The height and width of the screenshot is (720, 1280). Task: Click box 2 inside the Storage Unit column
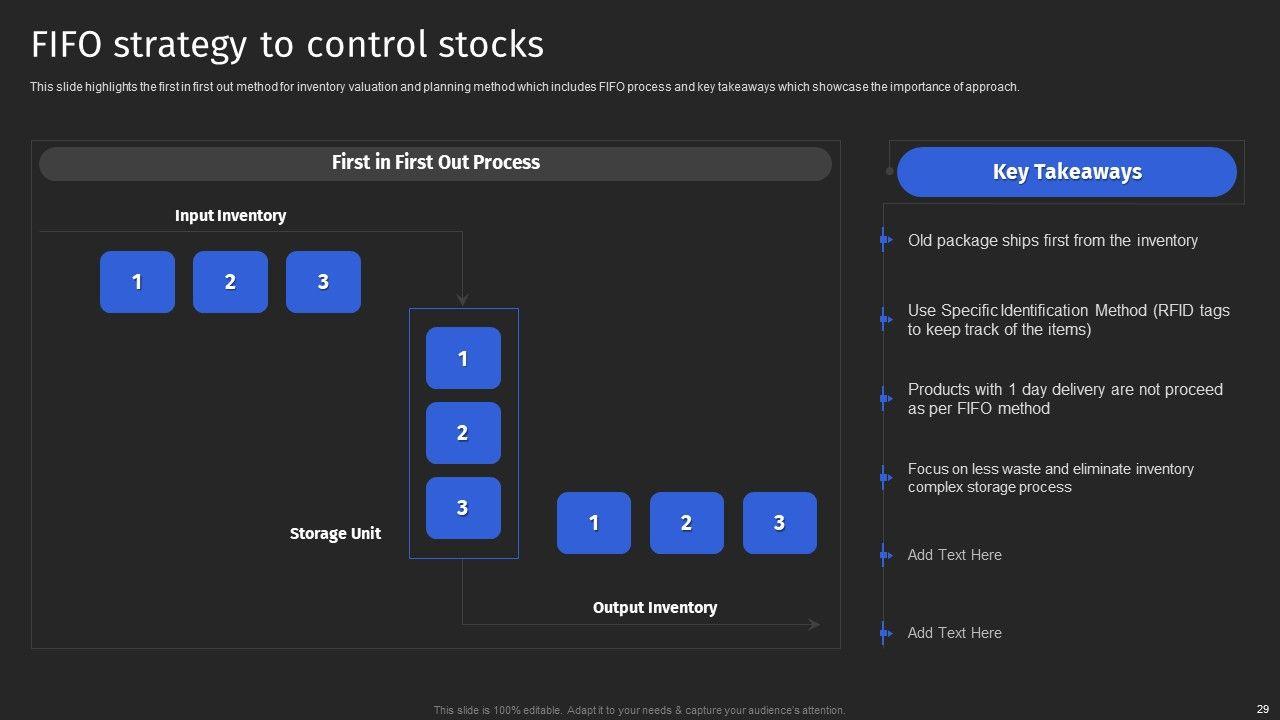(x=463, y=433)
